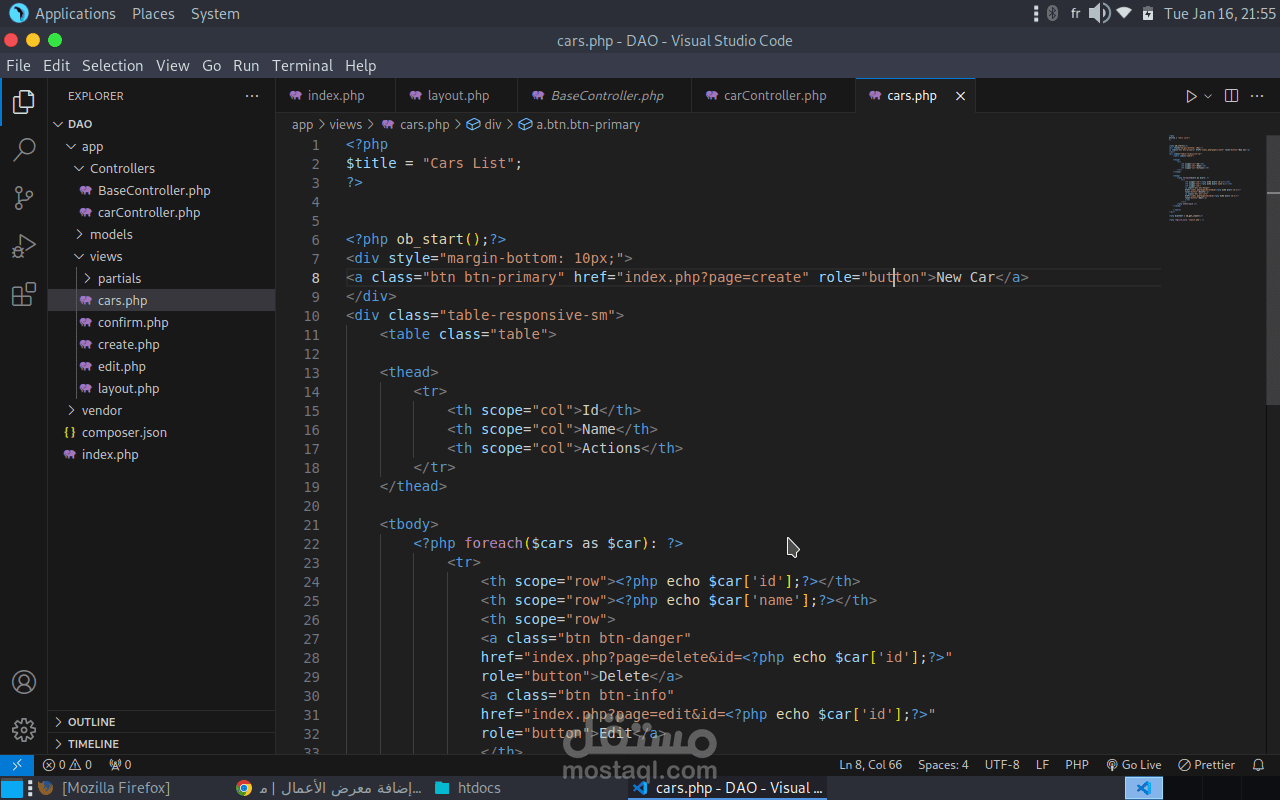Expand the OUTLINE section
Image resolution: width=1280 pixels, height=800 pixels.
[x=91, y=722]
